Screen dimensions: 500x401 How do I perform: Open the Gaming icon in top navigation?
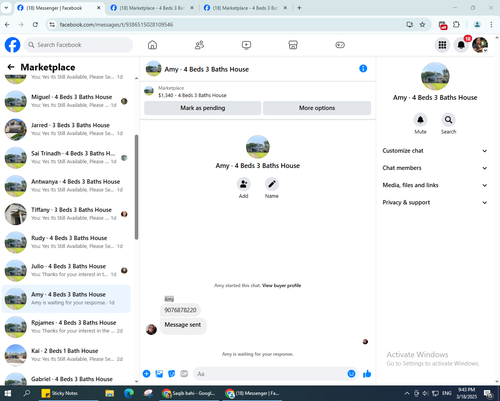340,45
